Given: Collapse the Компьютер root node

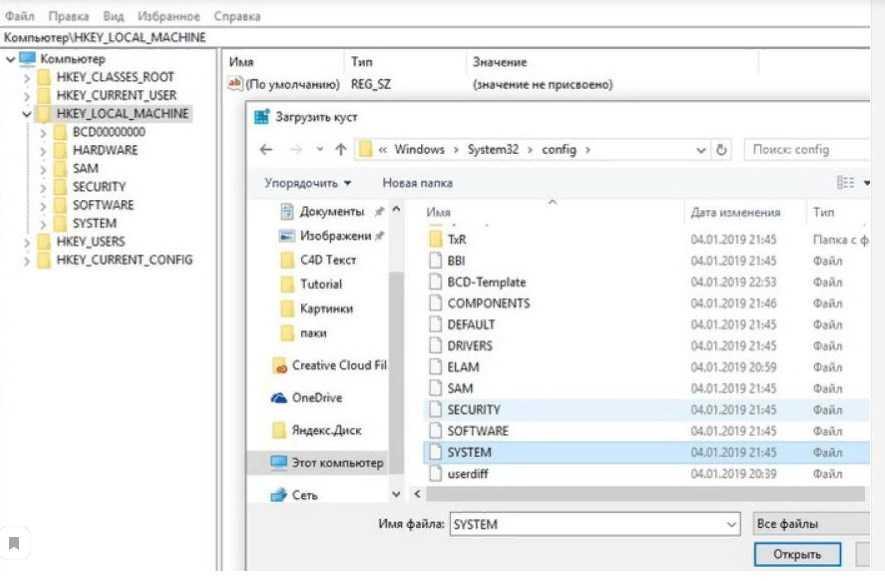Looking at the screenshot, I should point(10,59).
